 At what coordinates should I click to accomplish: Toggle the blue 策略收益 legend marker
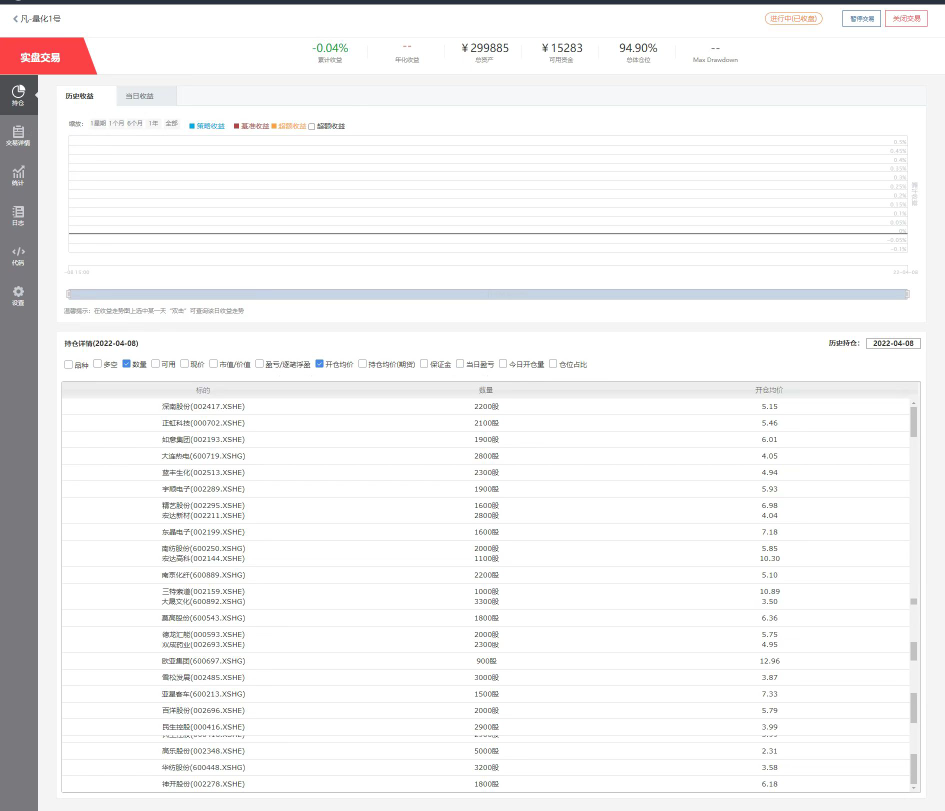(192, 126)
